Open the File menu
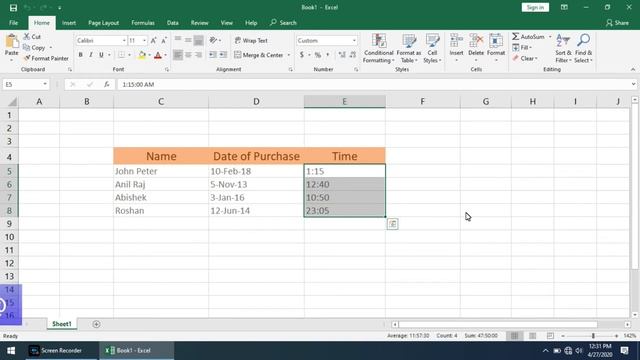Screen dimensions: 640x360 [13, 23]
